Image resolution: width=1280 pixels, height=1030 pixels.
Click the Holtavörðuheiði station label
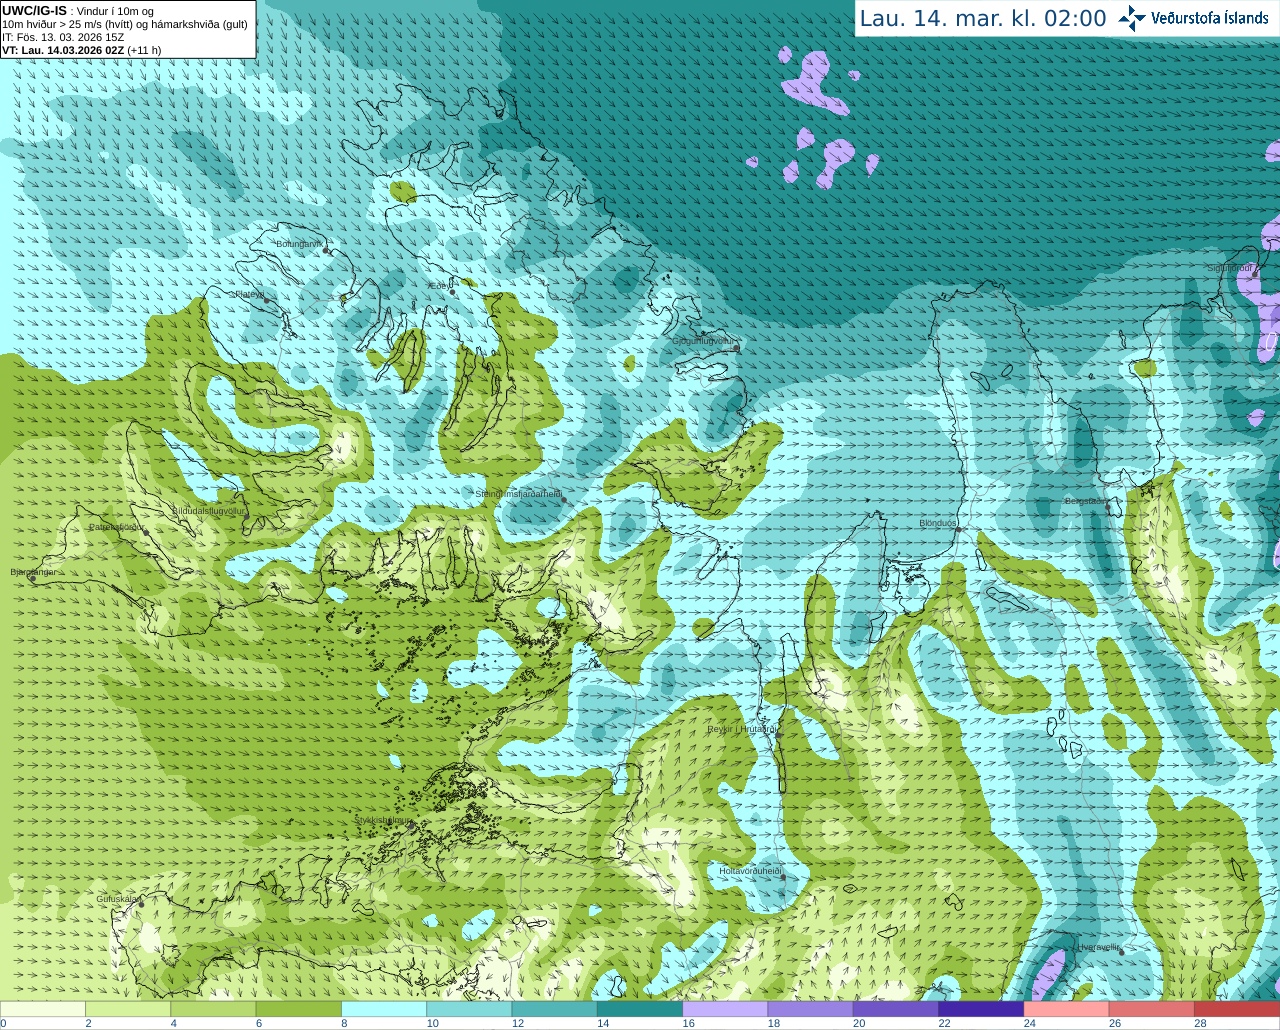(749, 871)
